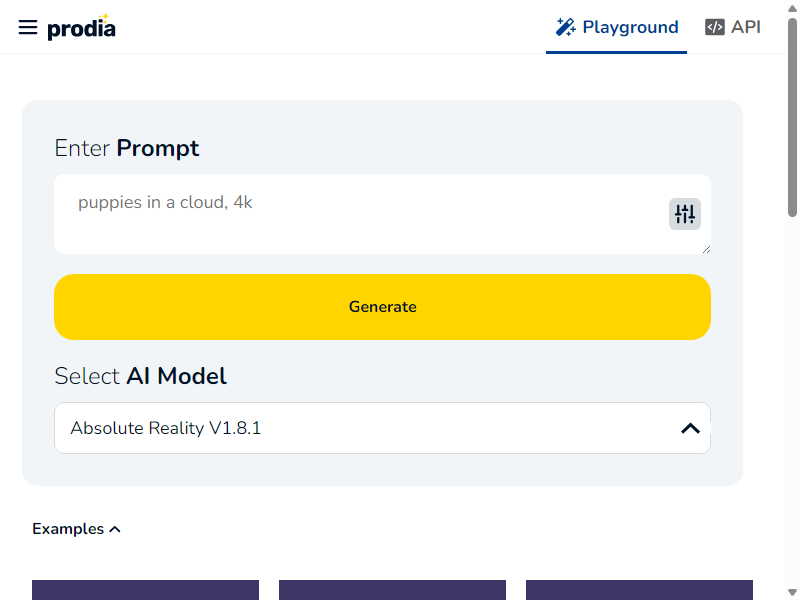Click the API code bracket icon

(x=714, y=27)
